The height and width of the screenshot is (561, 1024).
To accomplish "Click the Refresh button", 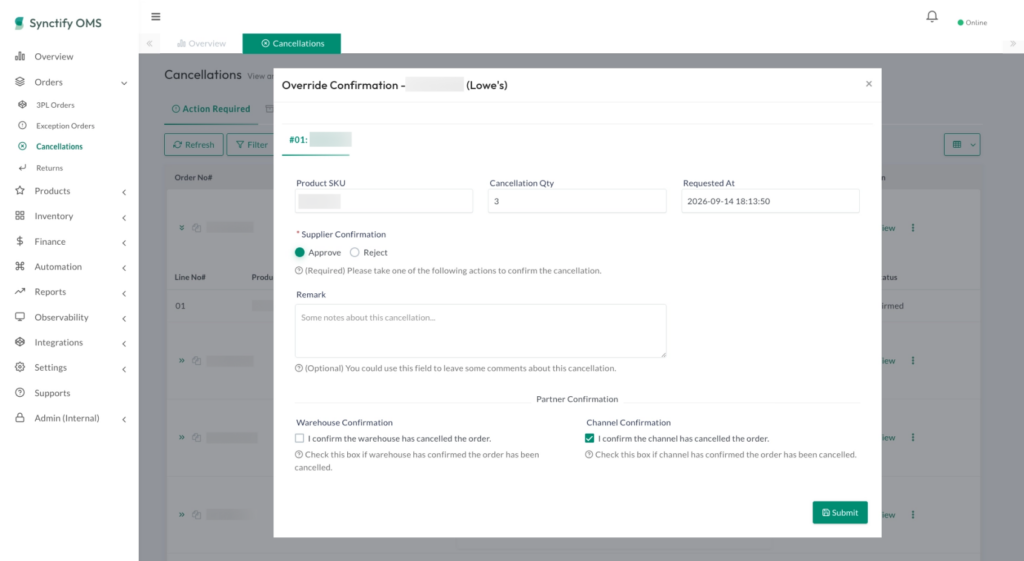I will point(194,144).
